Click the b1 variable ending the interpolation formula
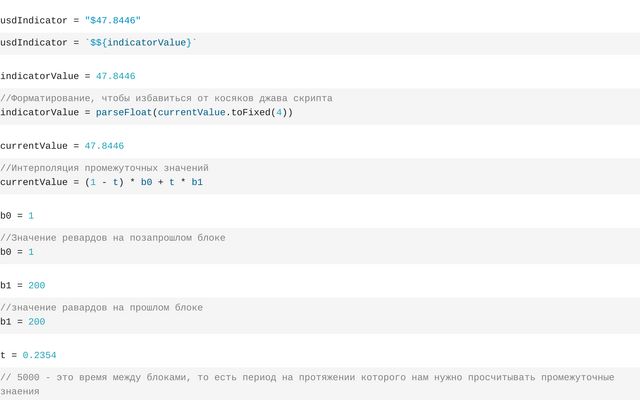 point(197,182)
